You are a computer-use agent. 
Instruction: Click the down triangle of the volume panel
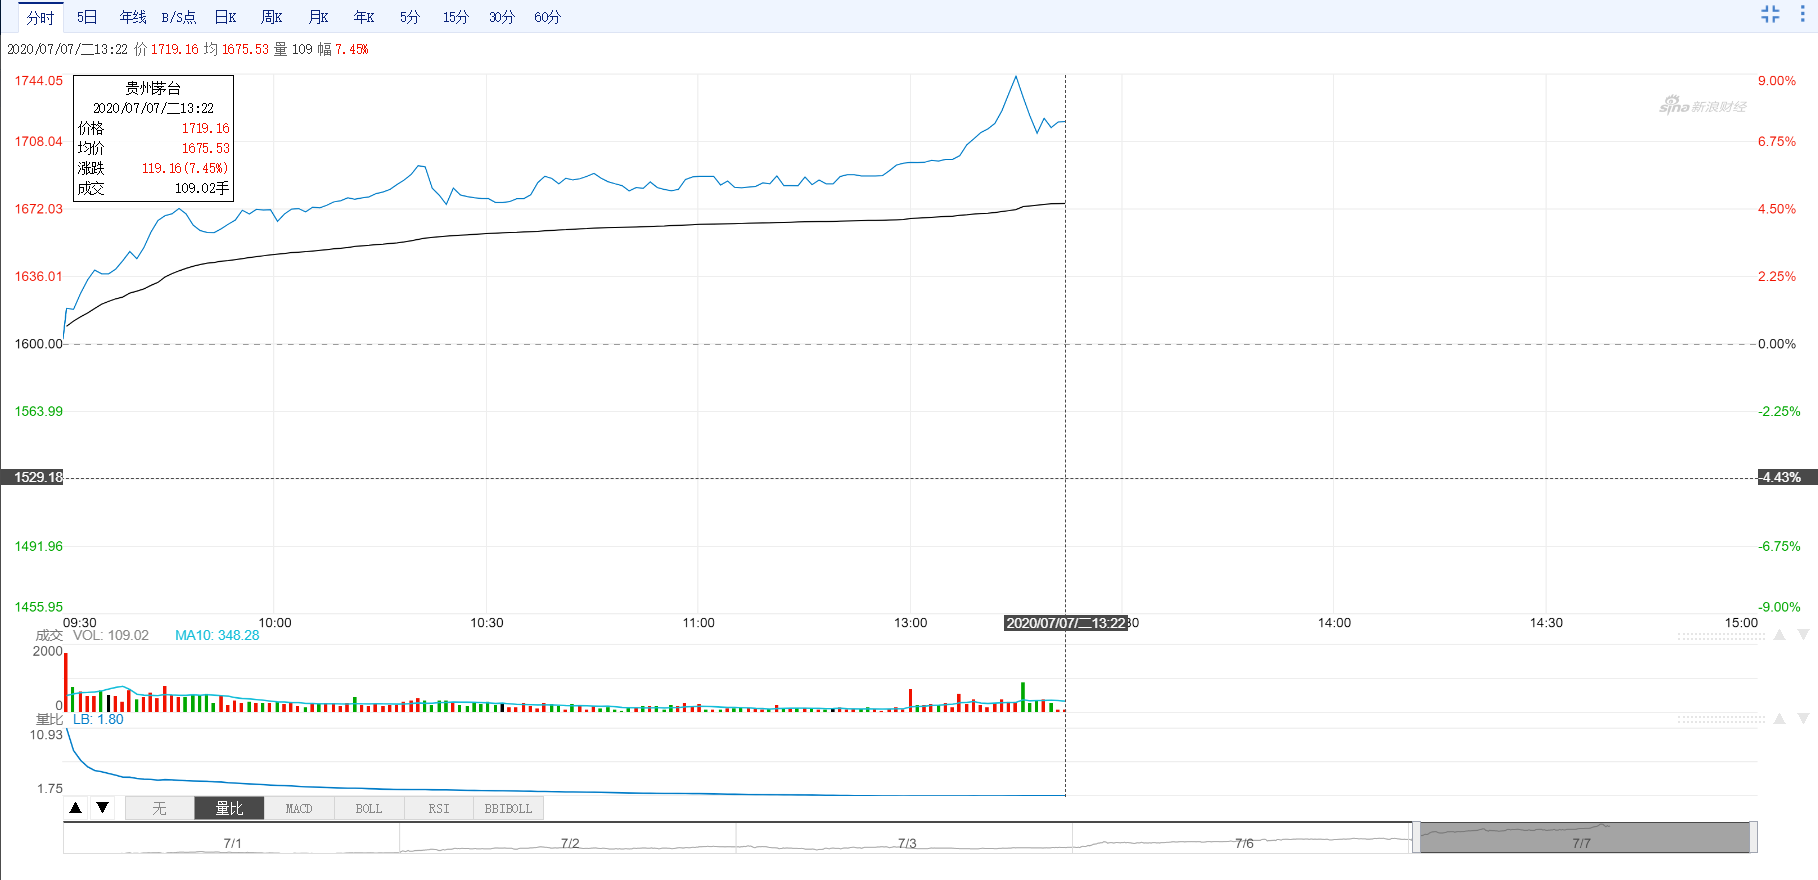(x=1804, y=635)
